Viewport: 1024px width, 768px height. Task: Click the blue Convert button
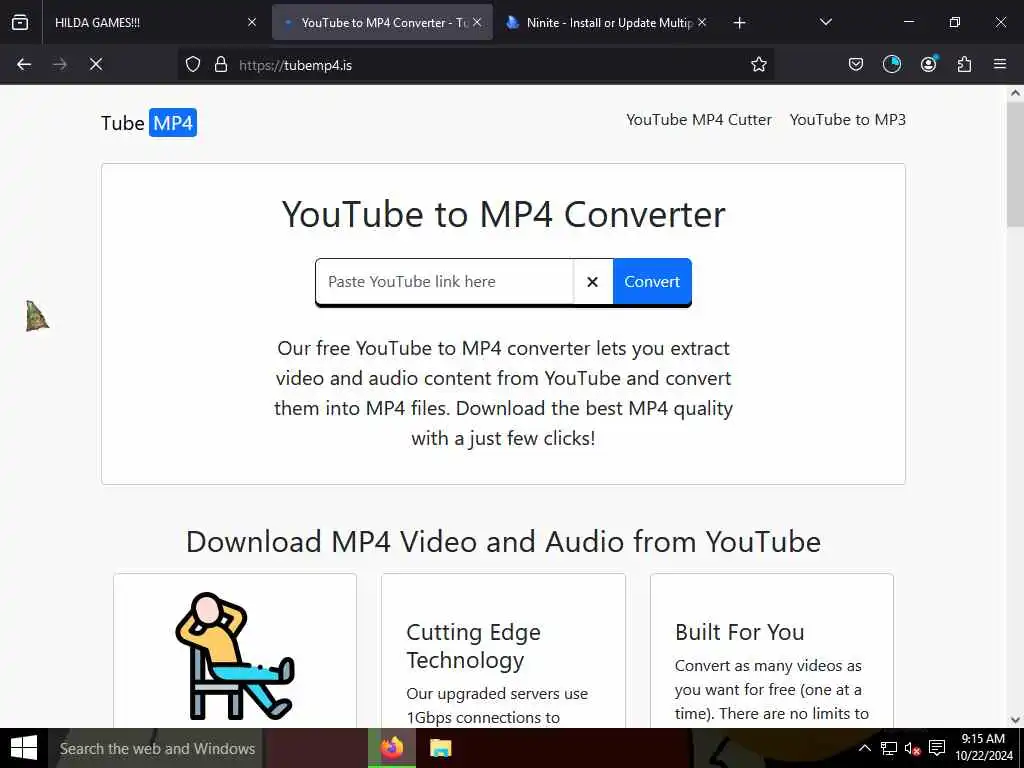pos(652,281)
